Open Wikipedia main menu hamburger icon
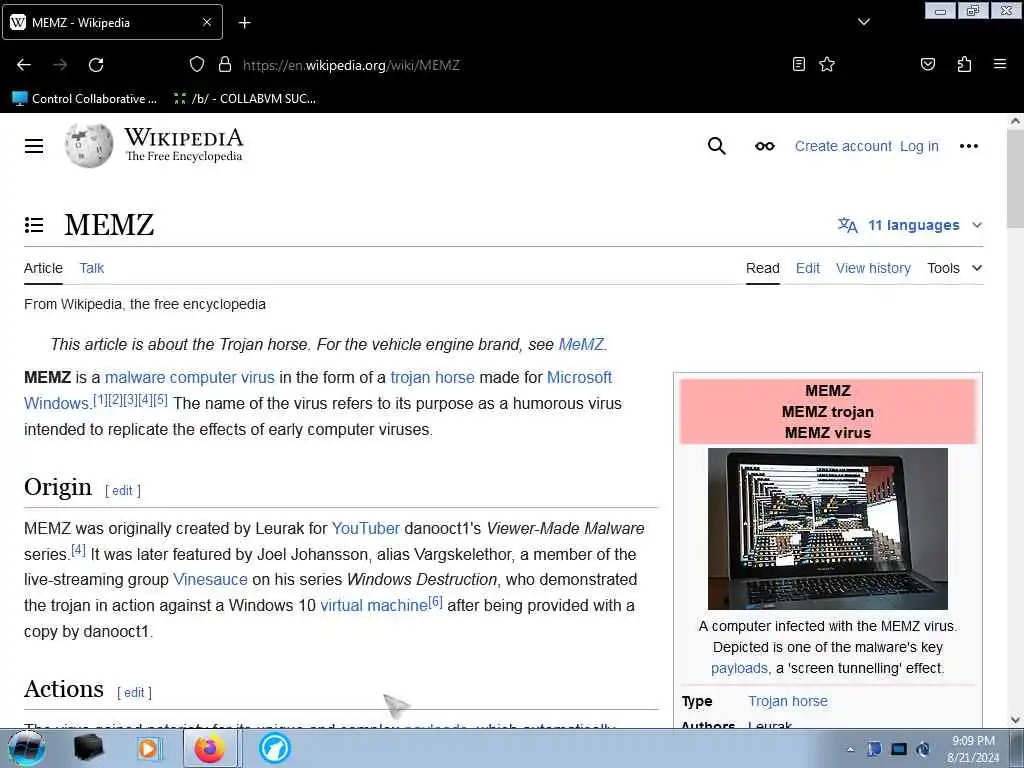Screen dimensions: 1024x768 [34, 146]
